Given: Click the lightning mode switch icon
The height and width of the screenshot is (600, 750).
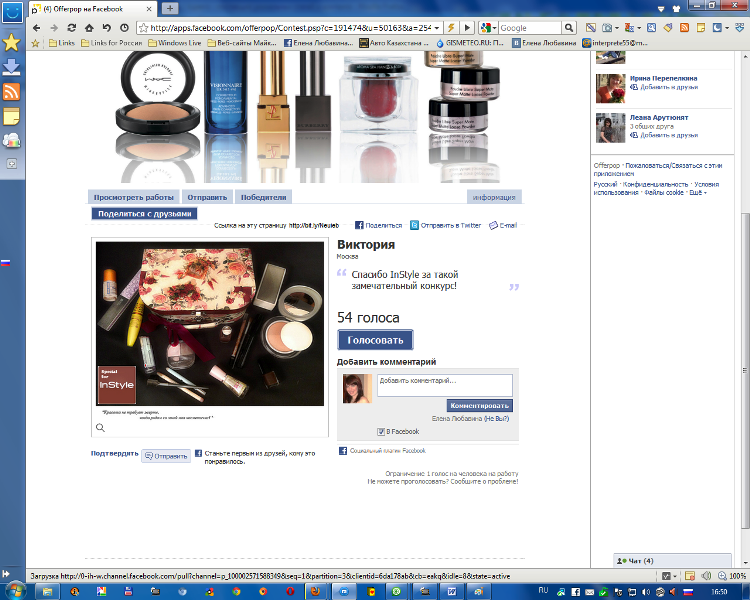Looking at the screenshot, I should tap(451, 28).
